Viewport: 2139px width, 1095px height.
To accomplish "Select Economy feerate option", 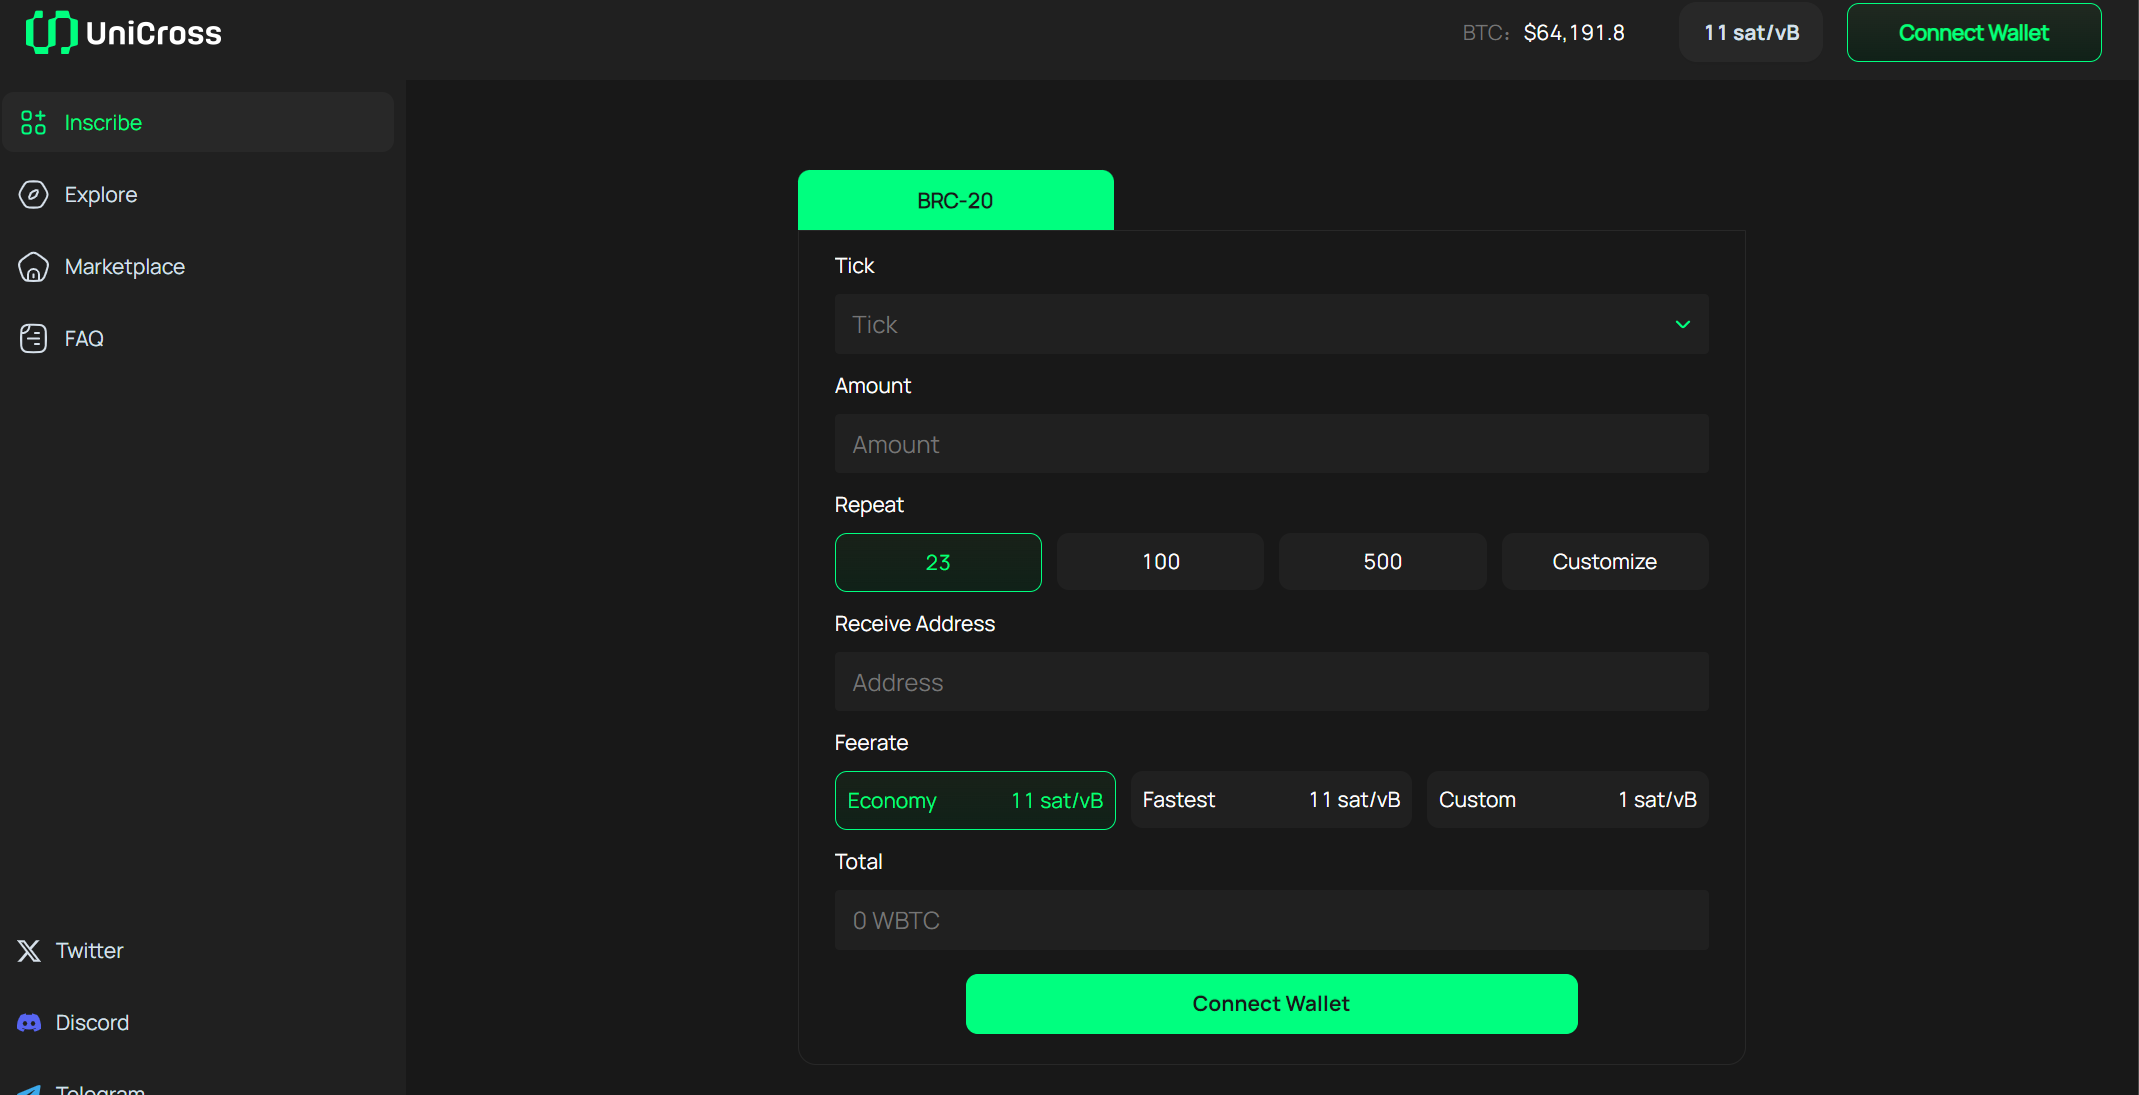I will click(x=975, y=800).
